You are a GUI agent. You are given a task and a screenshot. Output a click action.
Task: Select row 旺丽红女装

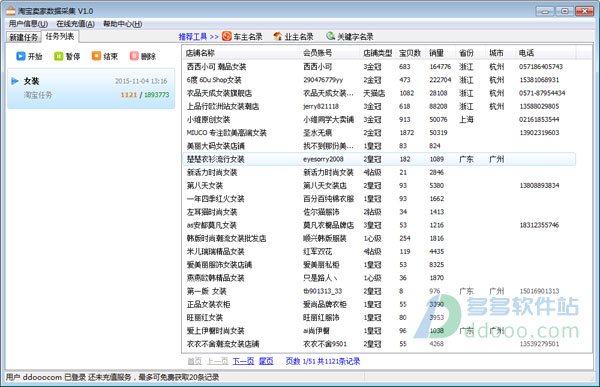[x=379, y=317]
